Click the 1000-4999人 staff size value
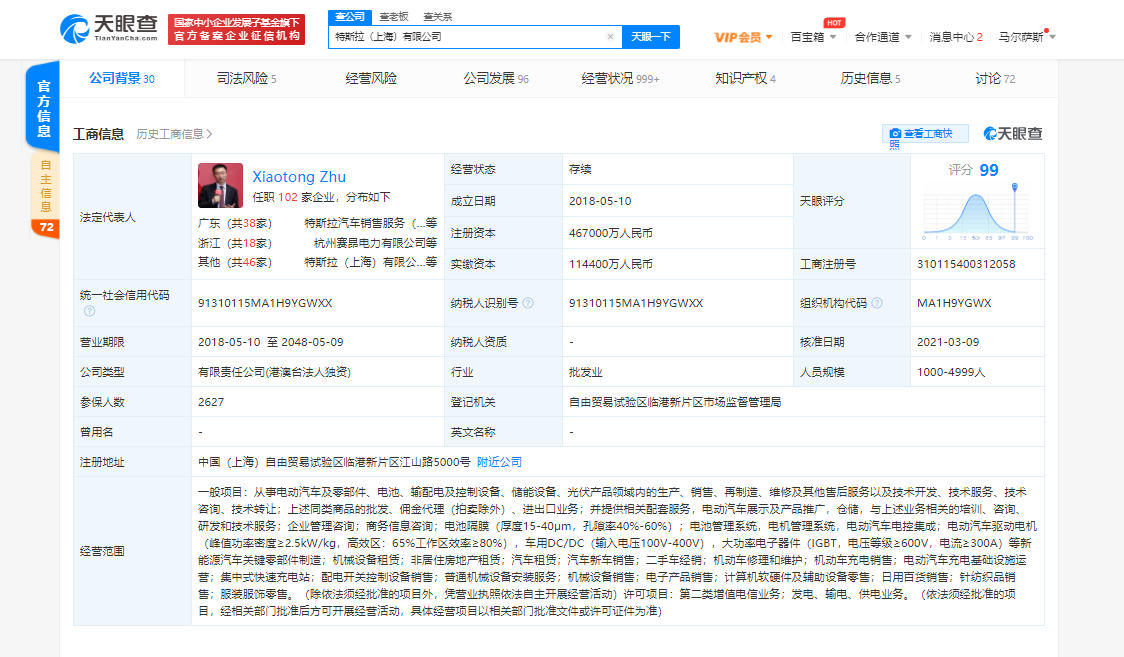 [x=951, y=372]
